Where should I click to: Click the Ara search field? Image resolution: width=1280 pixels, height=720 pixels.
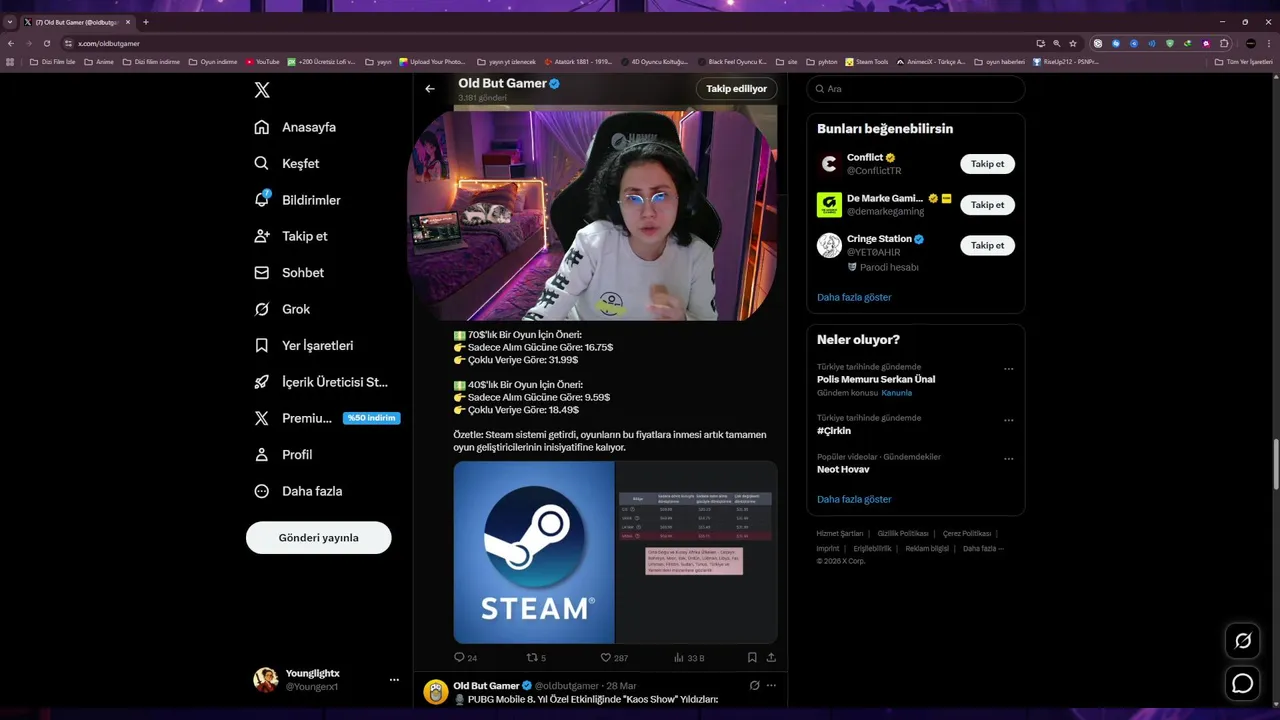click(915, 89)
